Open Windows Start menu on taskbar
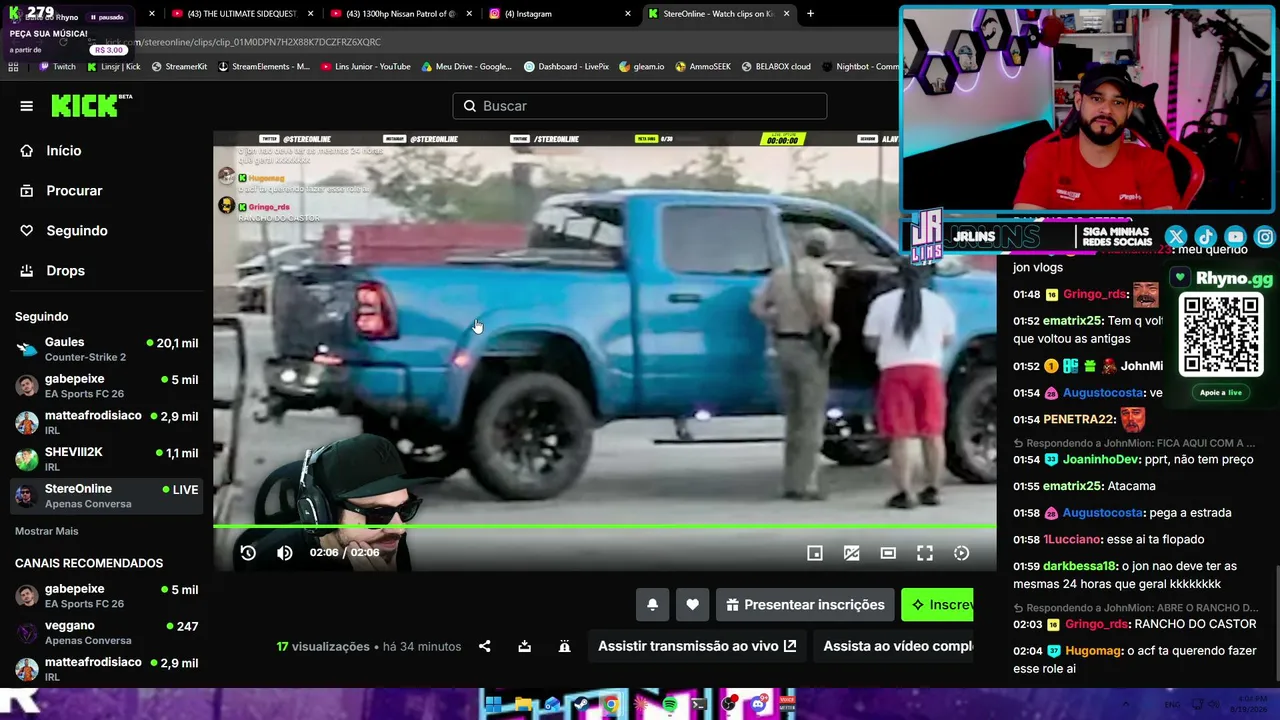1280x720 pixels. coord(492,705)
